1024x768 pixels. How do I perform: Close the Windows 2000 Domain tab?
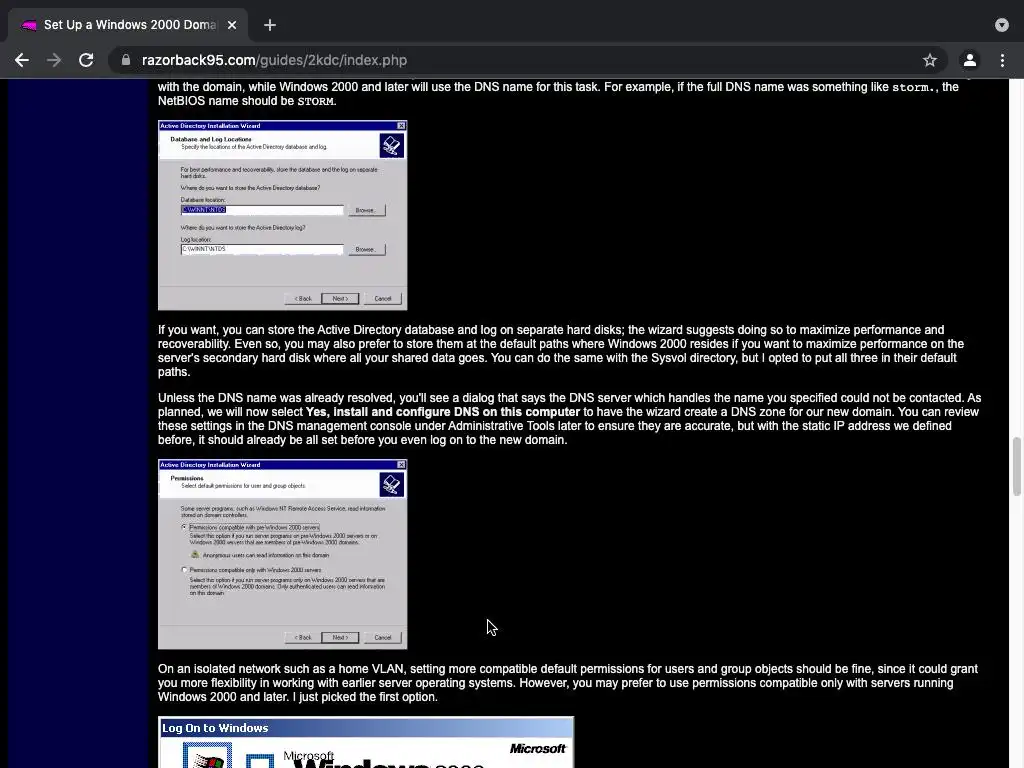232,25
